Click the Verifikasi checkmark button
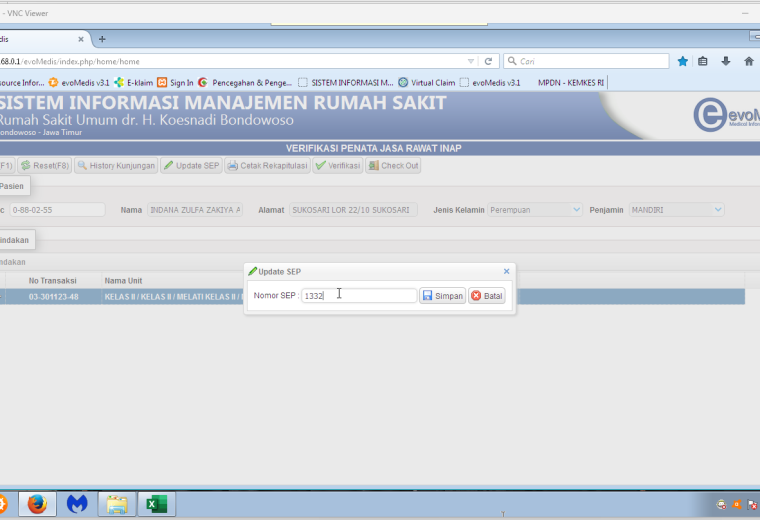This screenshot has height=520, width=760. coord(338,166)
